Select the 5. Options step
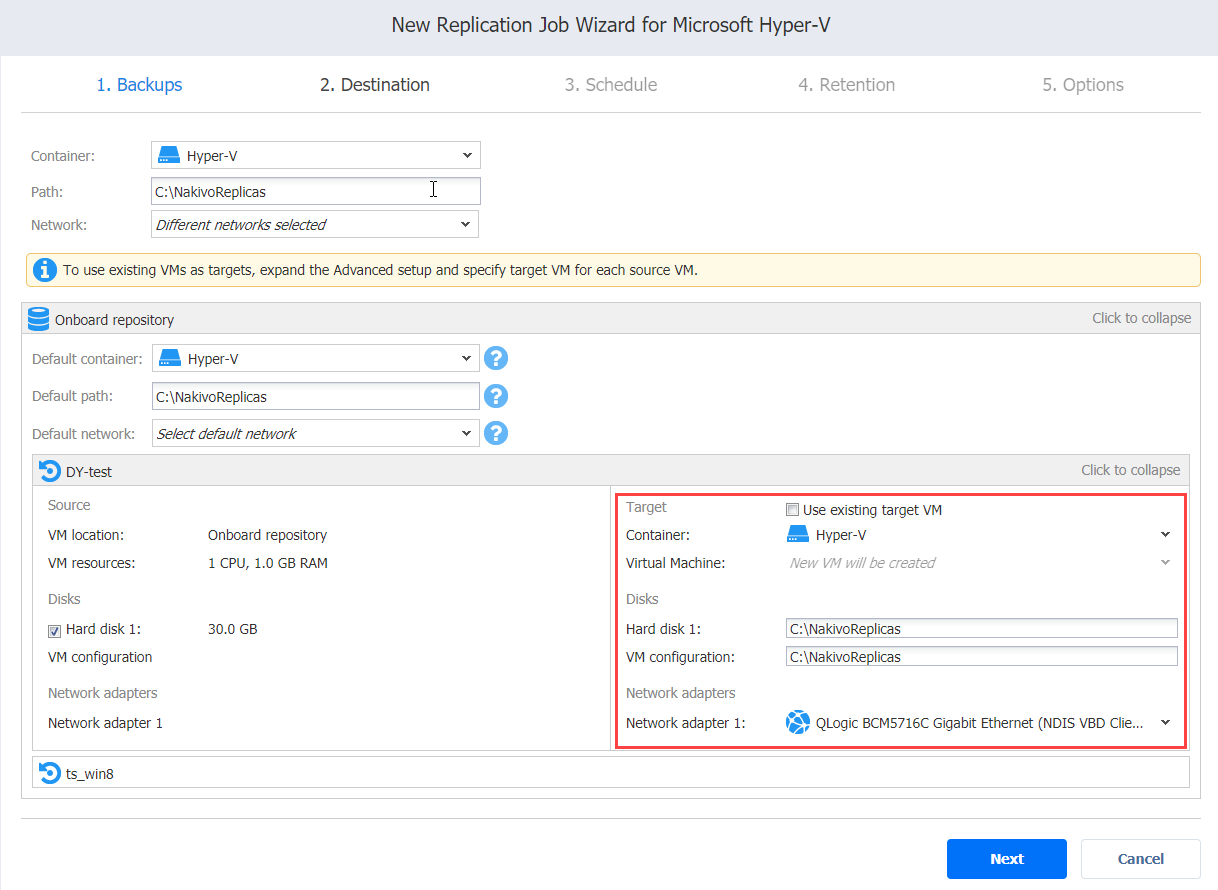1218x890 pixels. (x=1083, y=85)
